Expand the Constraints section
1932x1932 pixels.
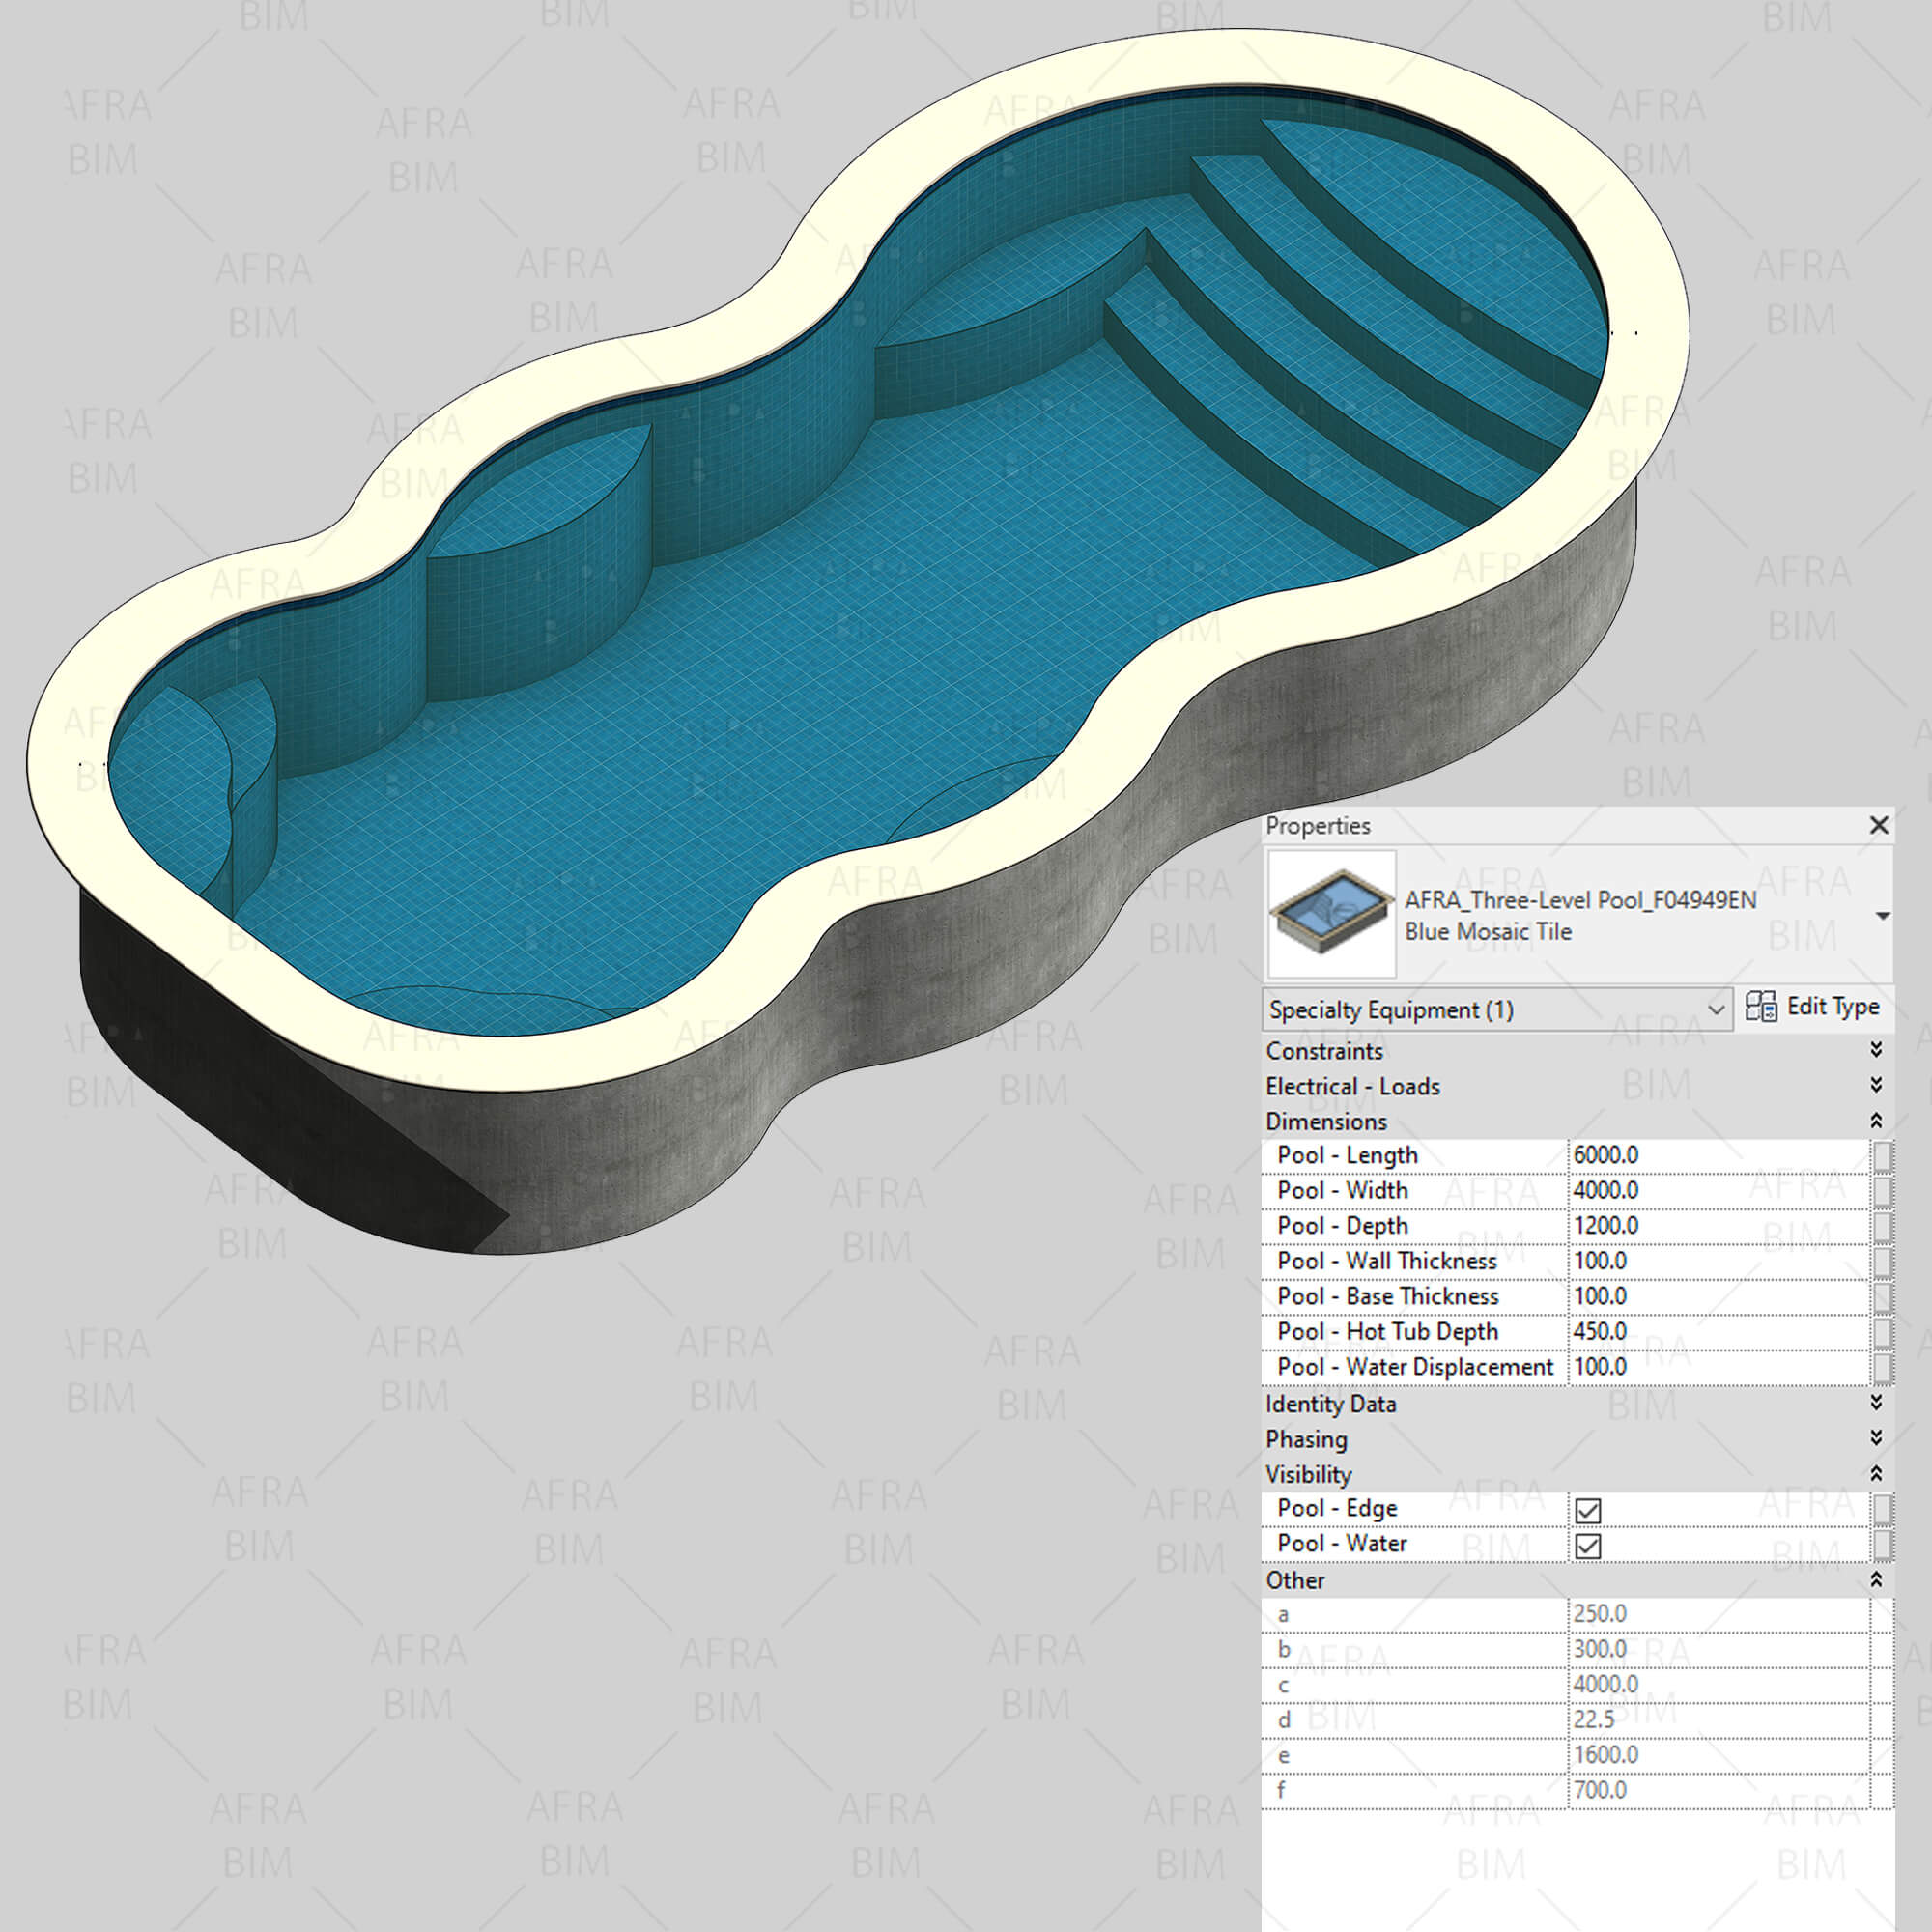[x=1876, y=1049]
